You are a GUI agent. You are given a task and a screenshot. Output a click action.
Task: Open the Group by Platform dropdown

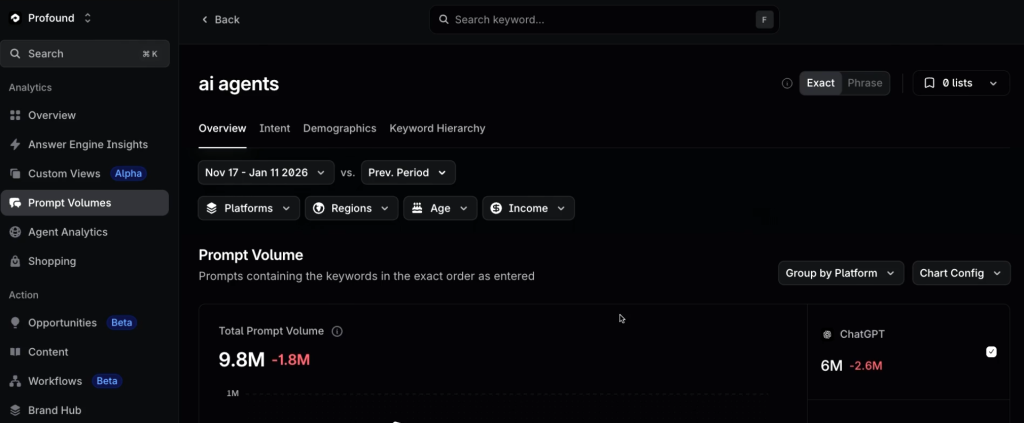coord(840,273)
